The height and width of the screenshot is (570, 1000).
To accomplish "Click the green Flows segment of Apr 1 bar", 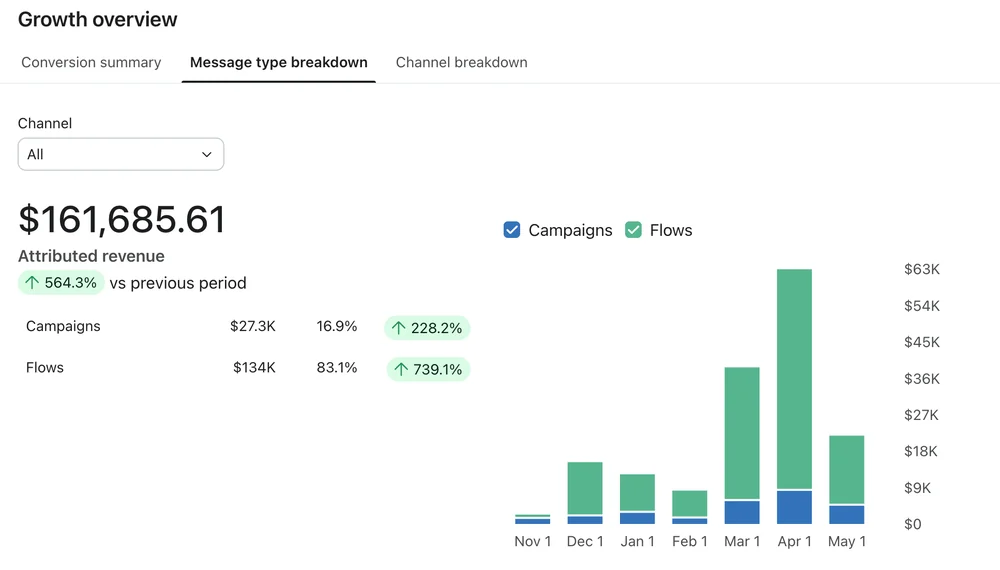I will pos(794,379).
